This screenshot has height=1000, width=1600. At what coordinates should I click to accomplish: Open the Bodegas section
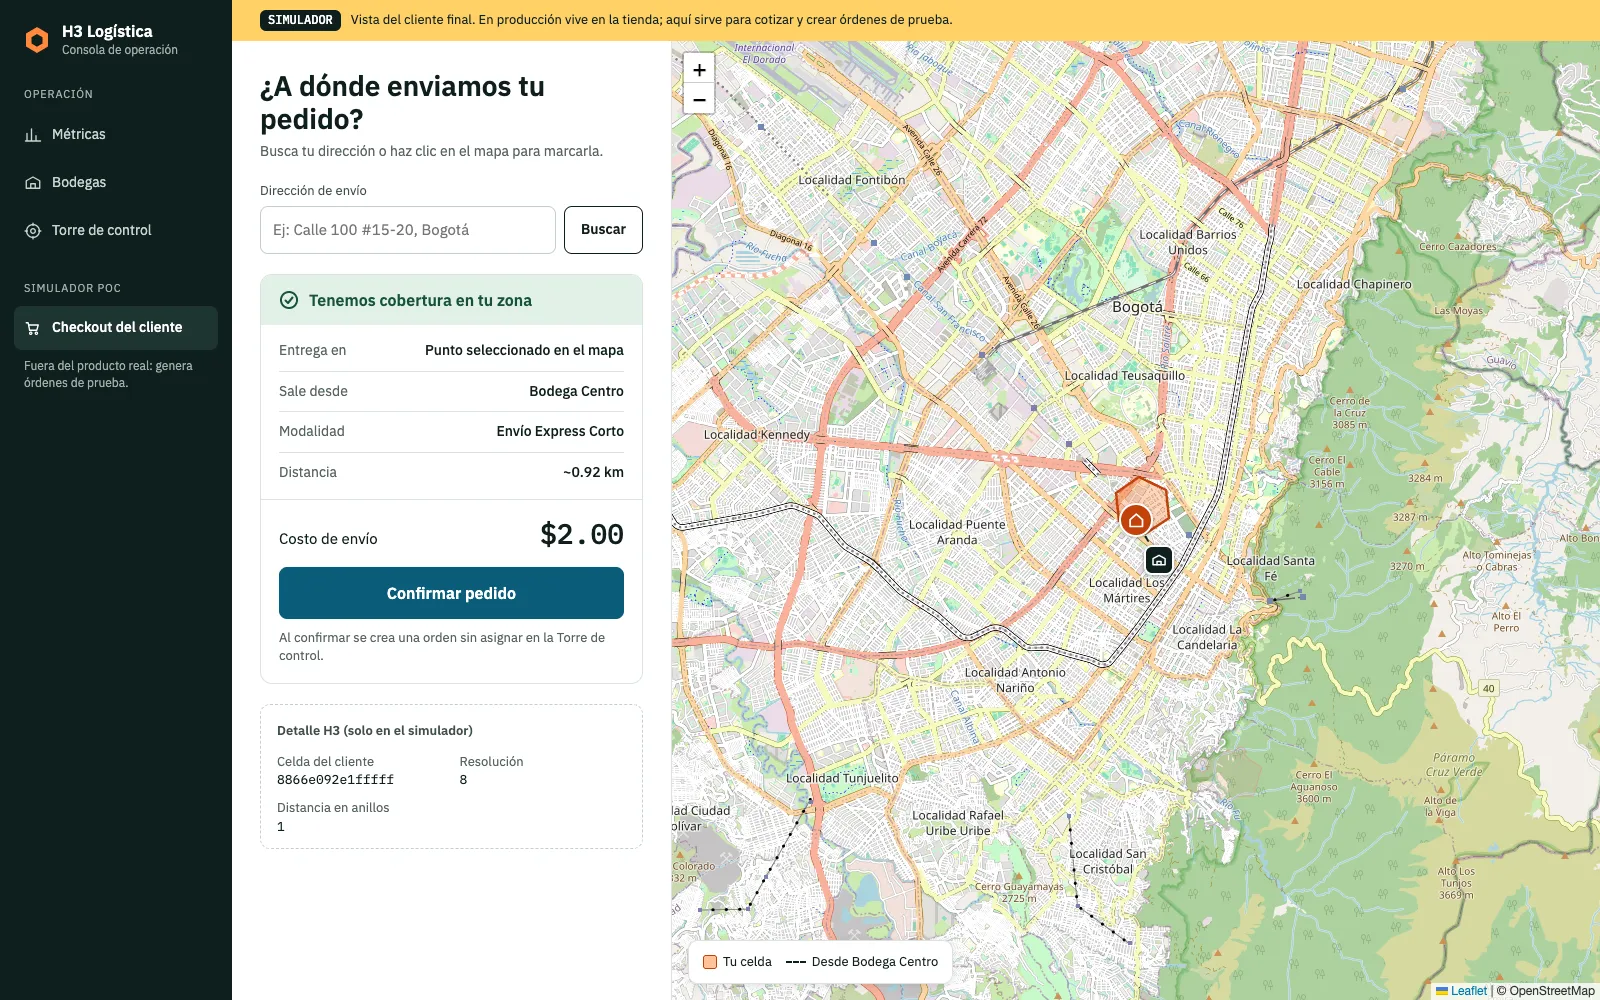116,182
